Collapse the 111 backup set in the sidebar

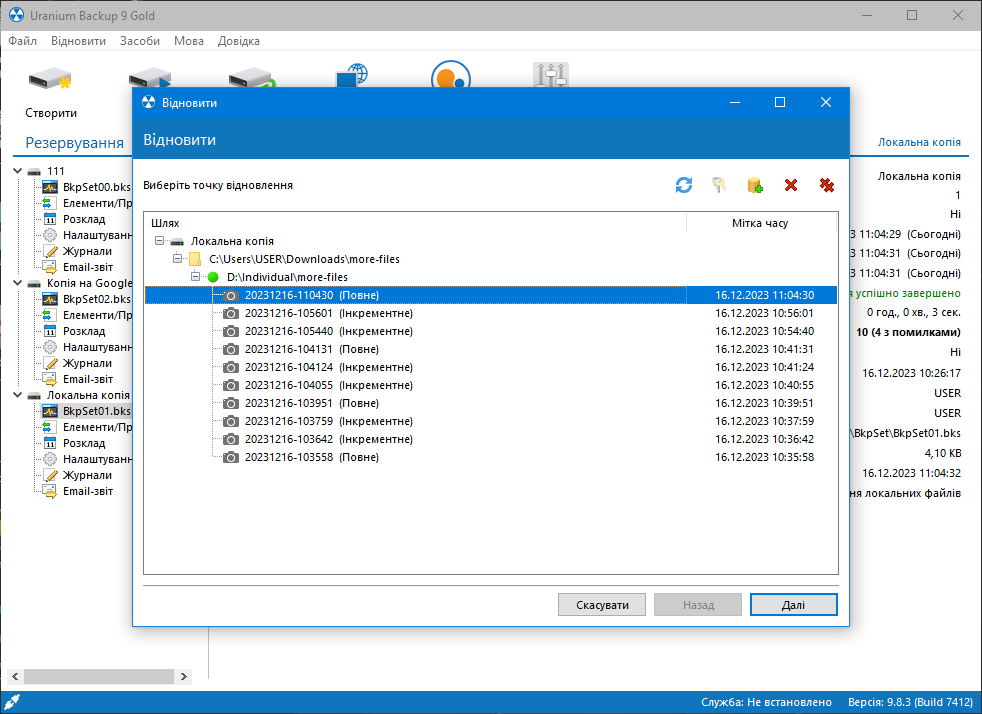(18, 170)
